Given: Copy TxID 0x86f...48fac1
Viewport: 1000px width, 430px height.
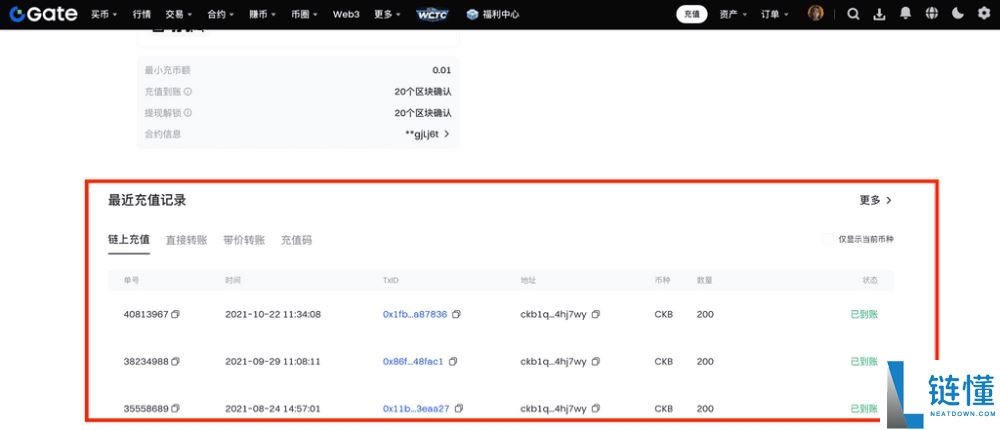Looking at the screenshot, I should [453, 361].
